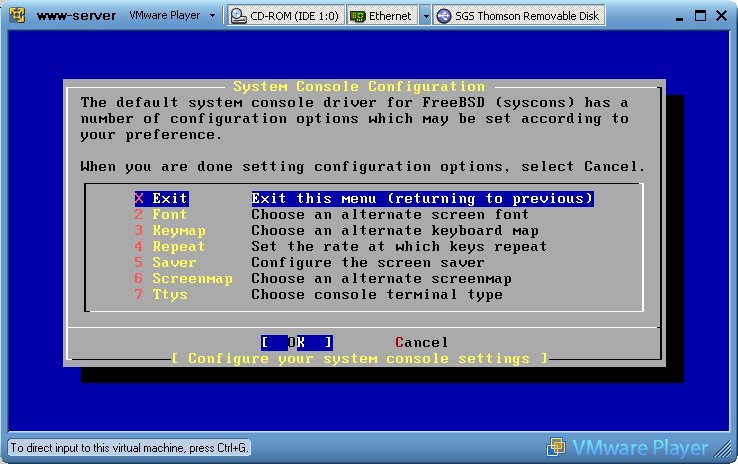Screen dimensions: 738x464
Task: Open the VMware Player dropdown menu
Action: click(172, 16)
